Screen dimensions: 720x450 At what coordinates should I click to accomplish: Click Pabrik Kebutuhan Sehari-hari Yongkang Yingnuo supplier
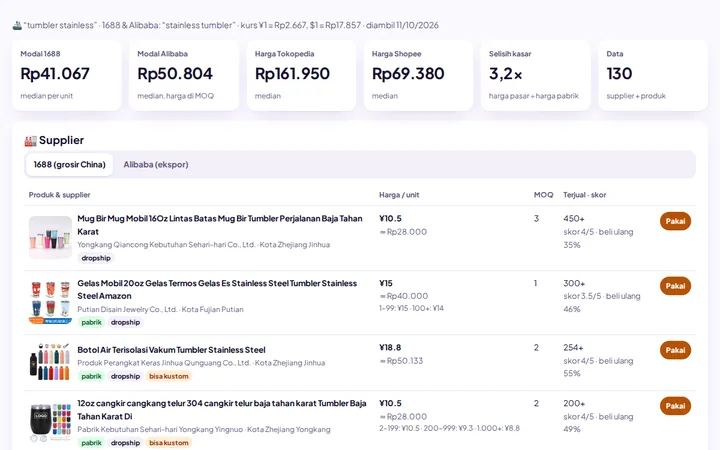160,429
